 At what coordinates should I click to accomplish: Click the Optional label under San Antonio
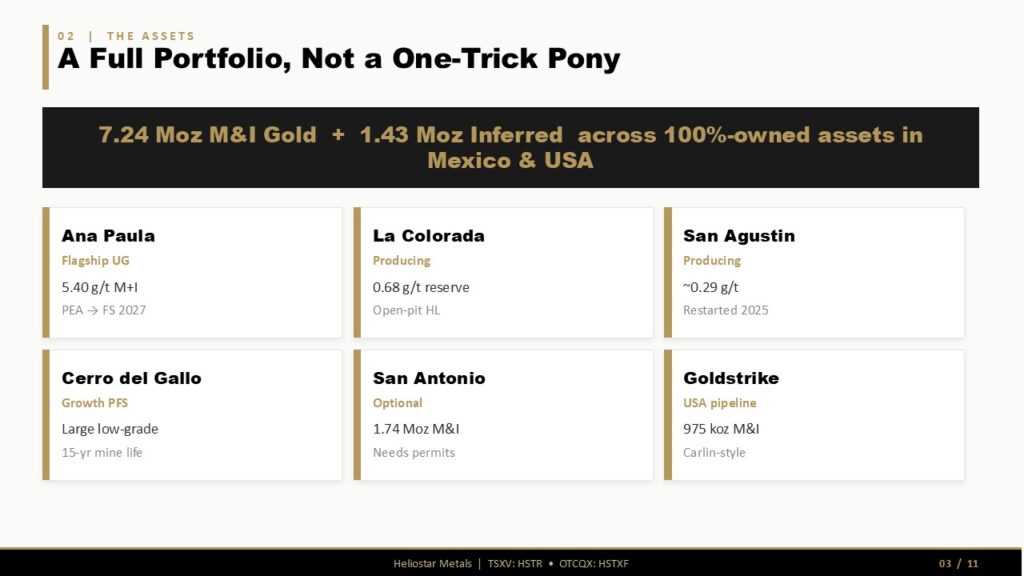tap(397, 403)
